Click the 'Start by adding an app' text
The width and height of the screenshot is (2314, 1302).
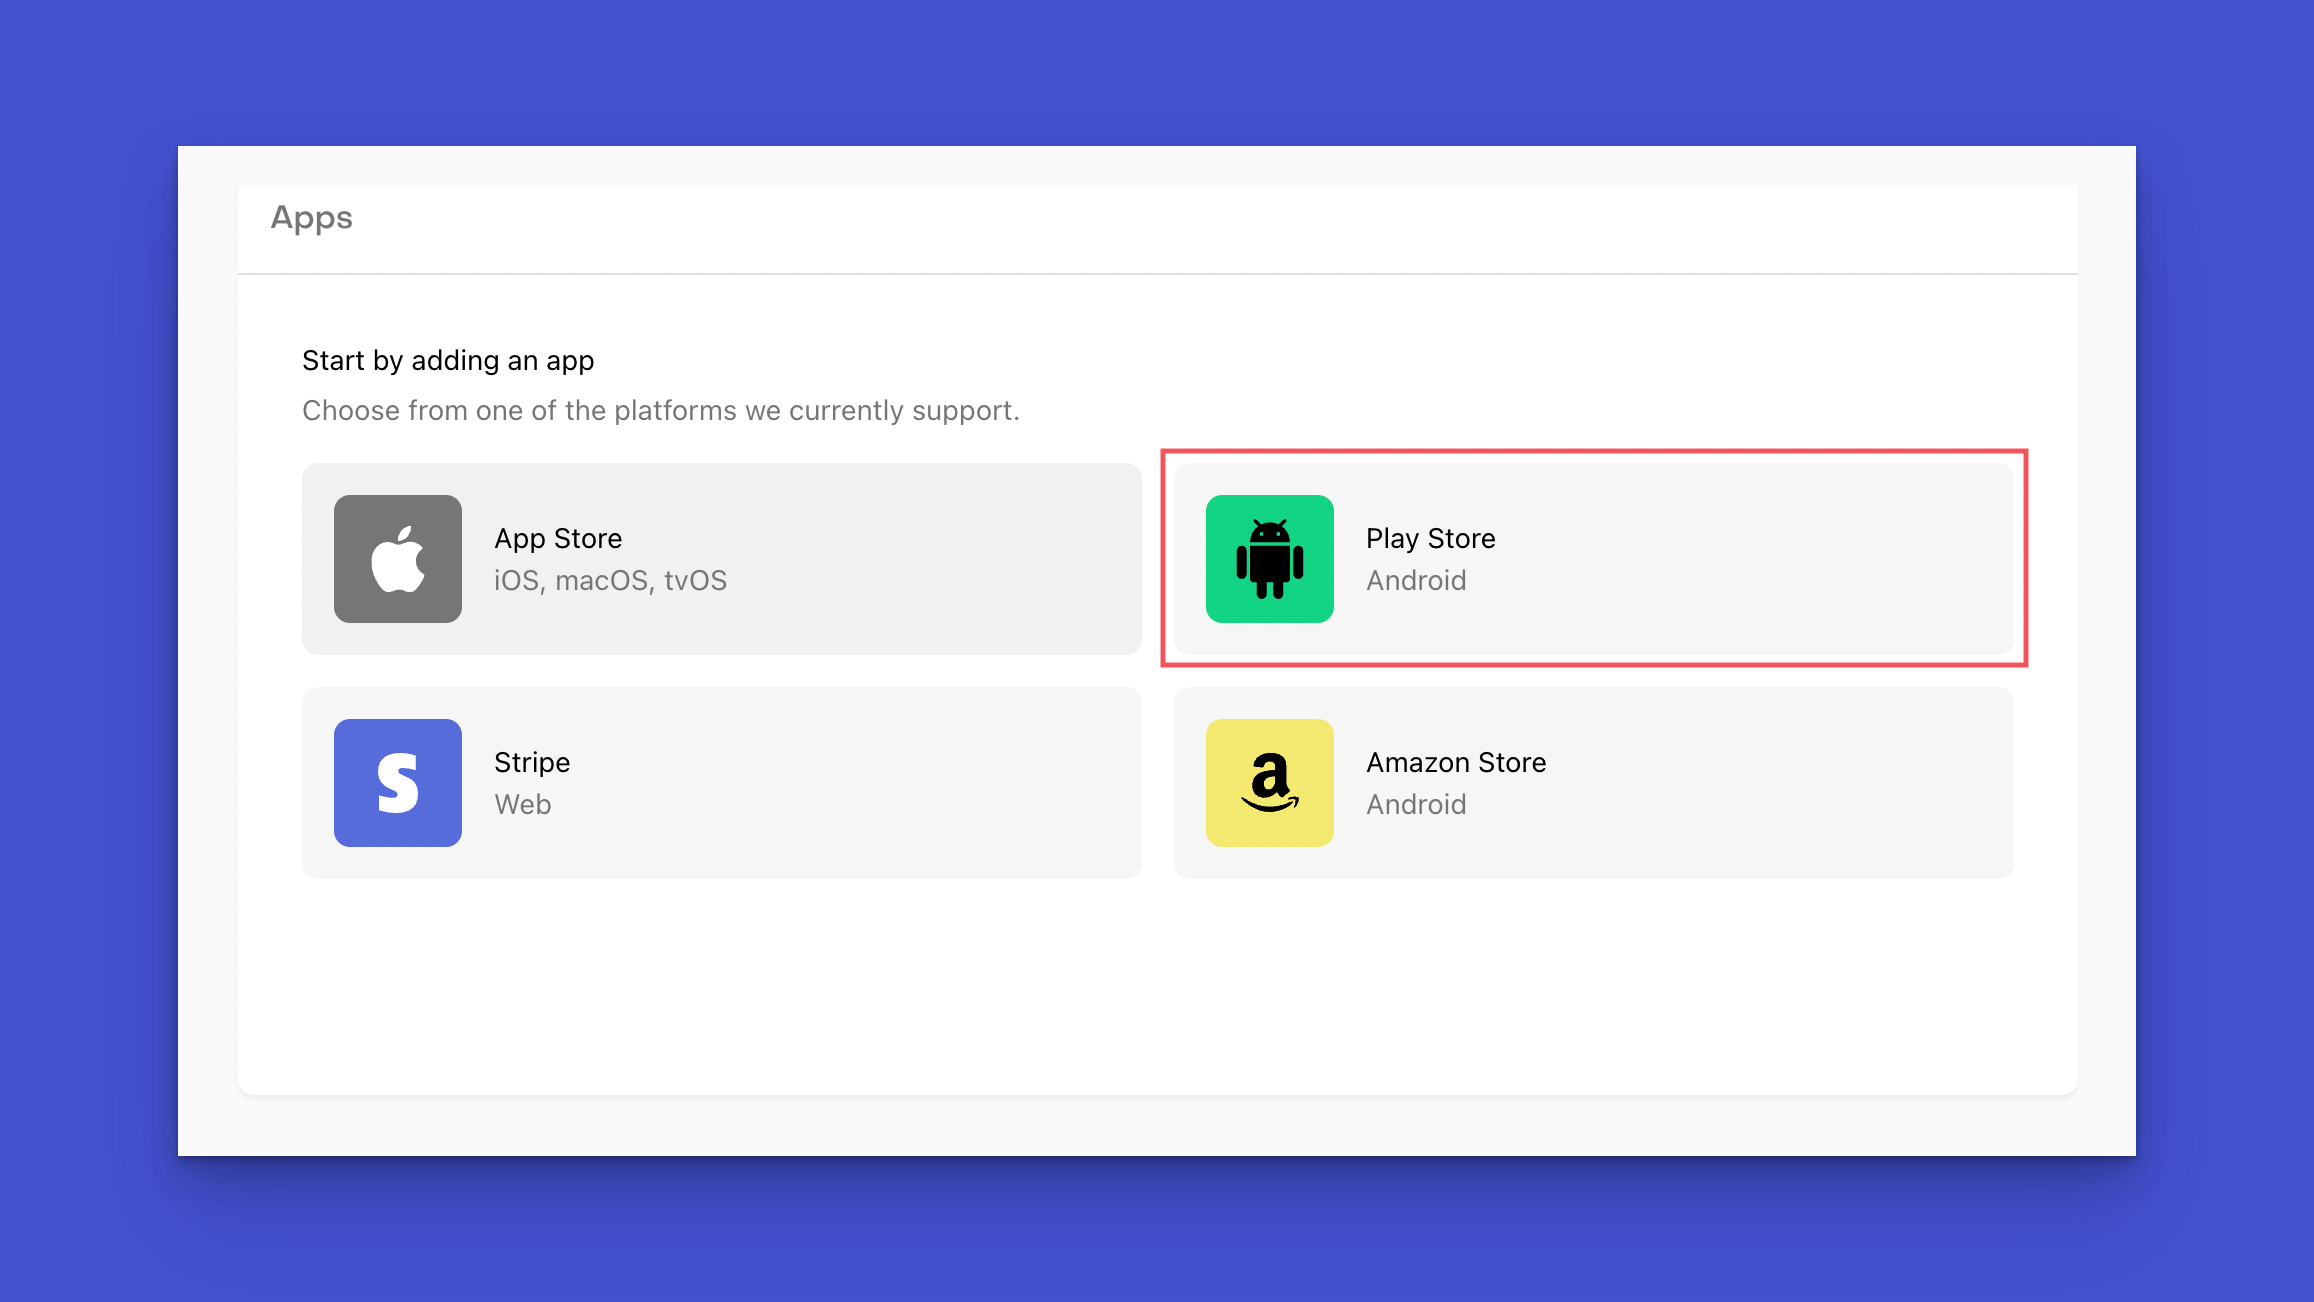[448, 360]
